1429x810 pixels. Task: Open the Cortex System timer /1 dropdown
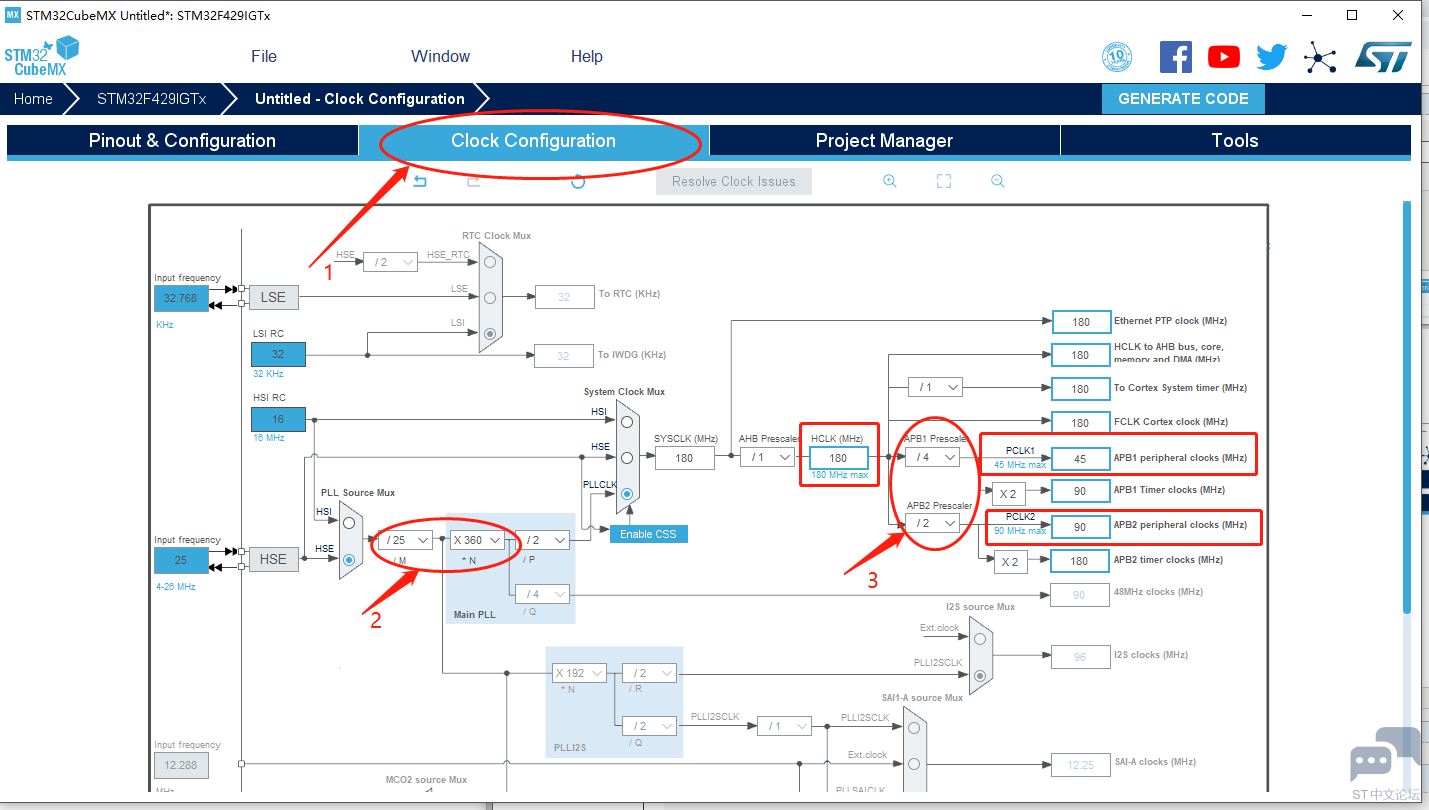pos(935,387)
